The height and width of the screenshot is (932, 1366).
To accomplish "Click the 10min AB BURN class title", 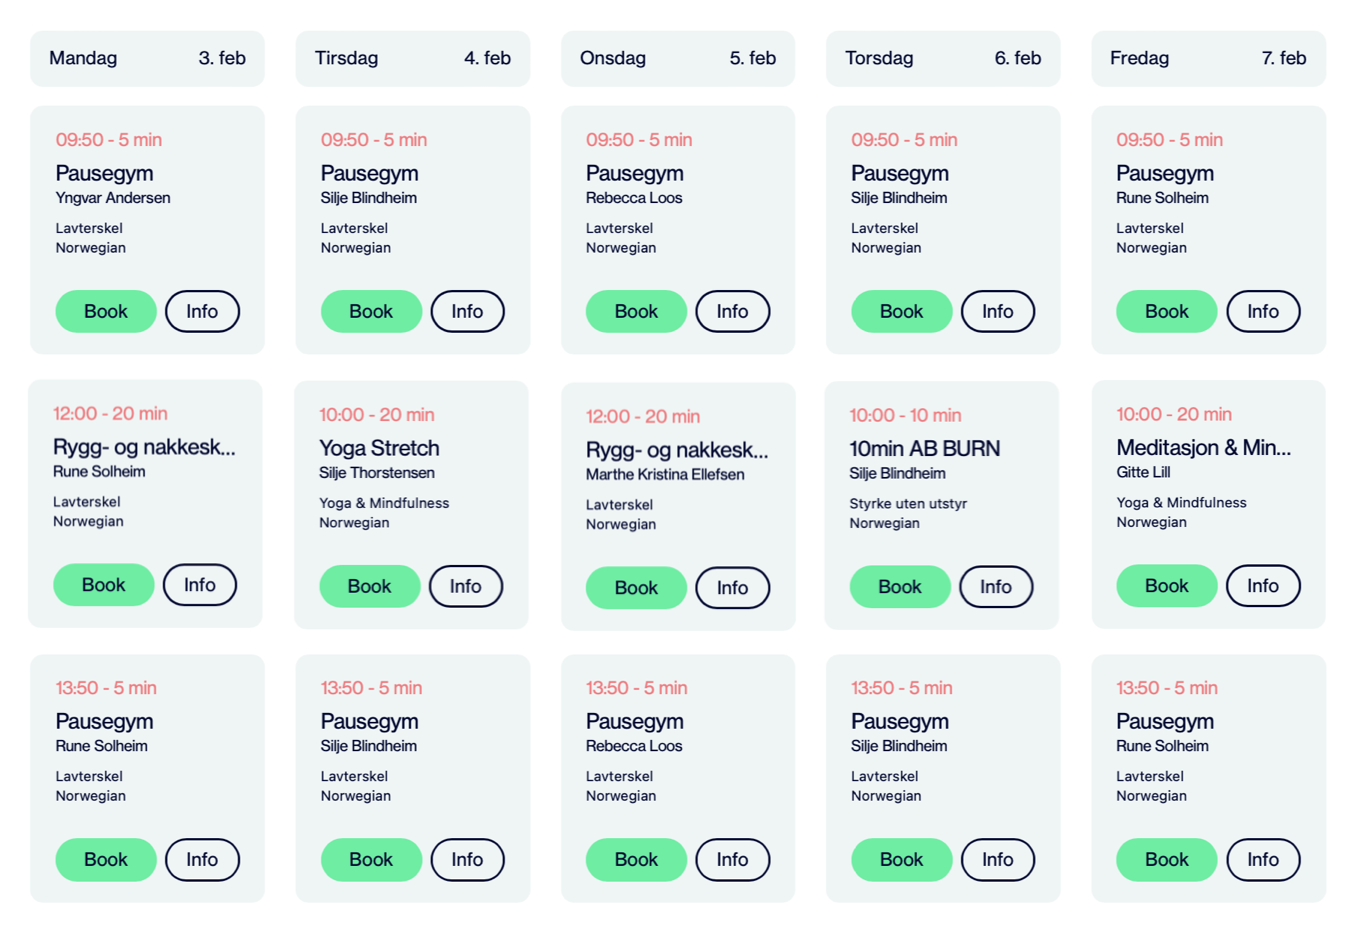I will 924,449.
